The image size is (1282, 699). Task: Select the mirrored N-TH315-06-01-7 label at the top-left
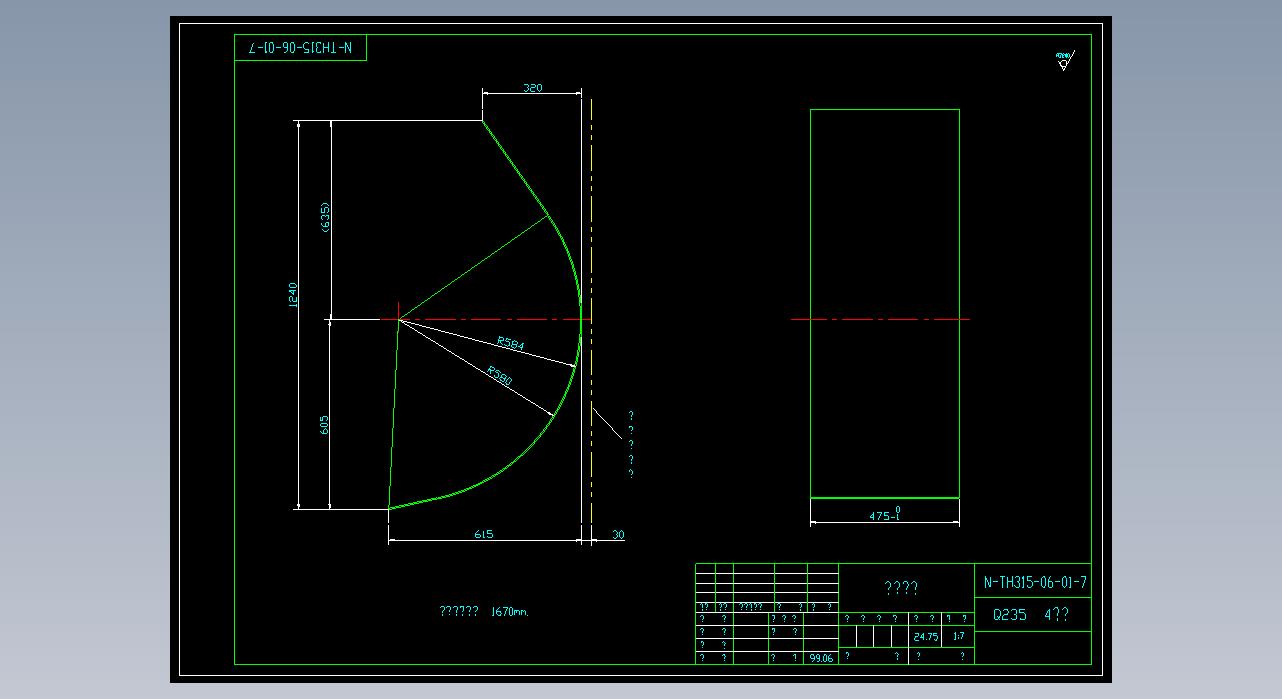(301, 48)
